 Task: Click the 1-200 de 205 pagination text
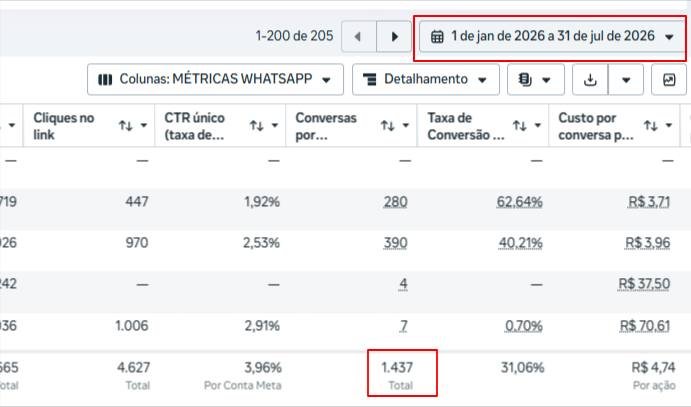[x=294, y=36]
